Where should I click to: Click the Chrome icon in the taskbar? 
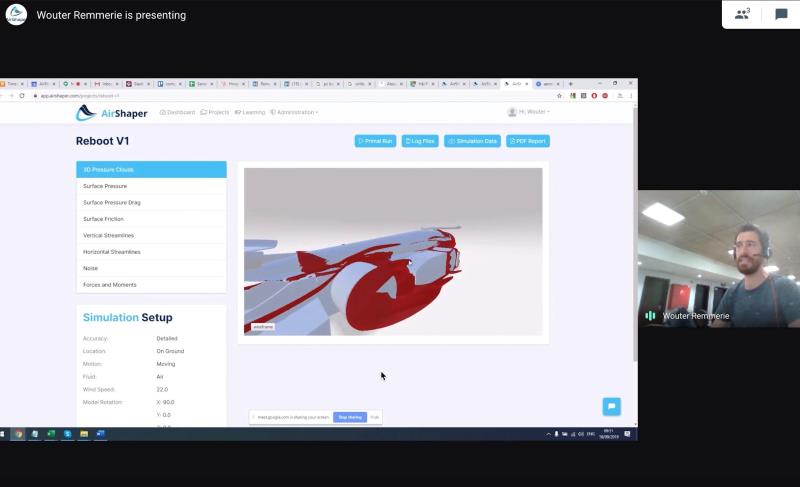(x=19, y=434)
